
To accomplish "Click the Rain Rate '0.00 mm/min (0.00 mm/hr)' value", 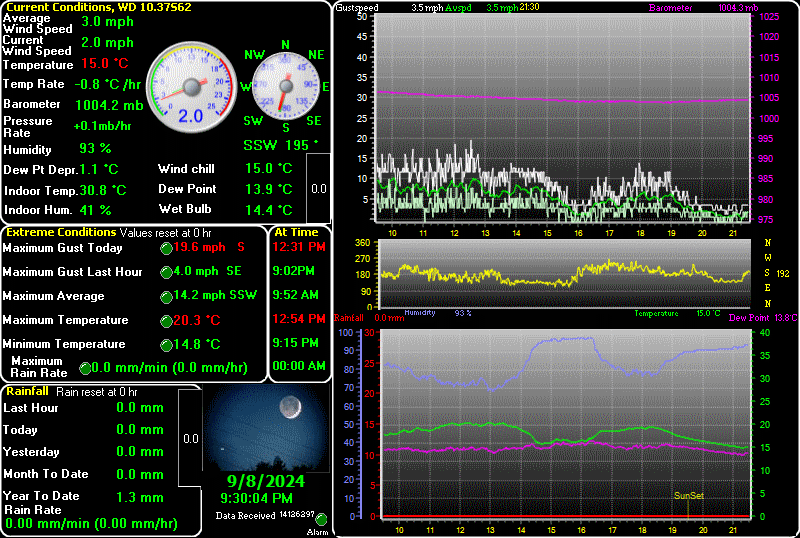I will click(91, 524).
